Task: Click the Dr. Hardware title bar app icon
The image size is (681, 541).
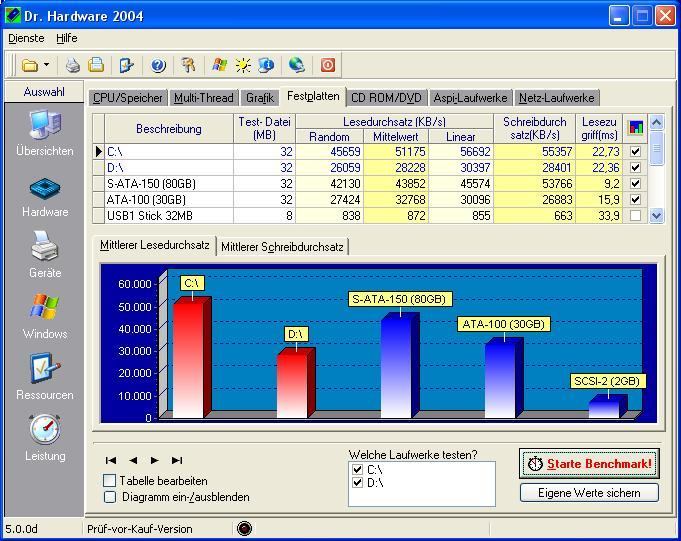Action: pyautogui.click(x=13, y=15)
